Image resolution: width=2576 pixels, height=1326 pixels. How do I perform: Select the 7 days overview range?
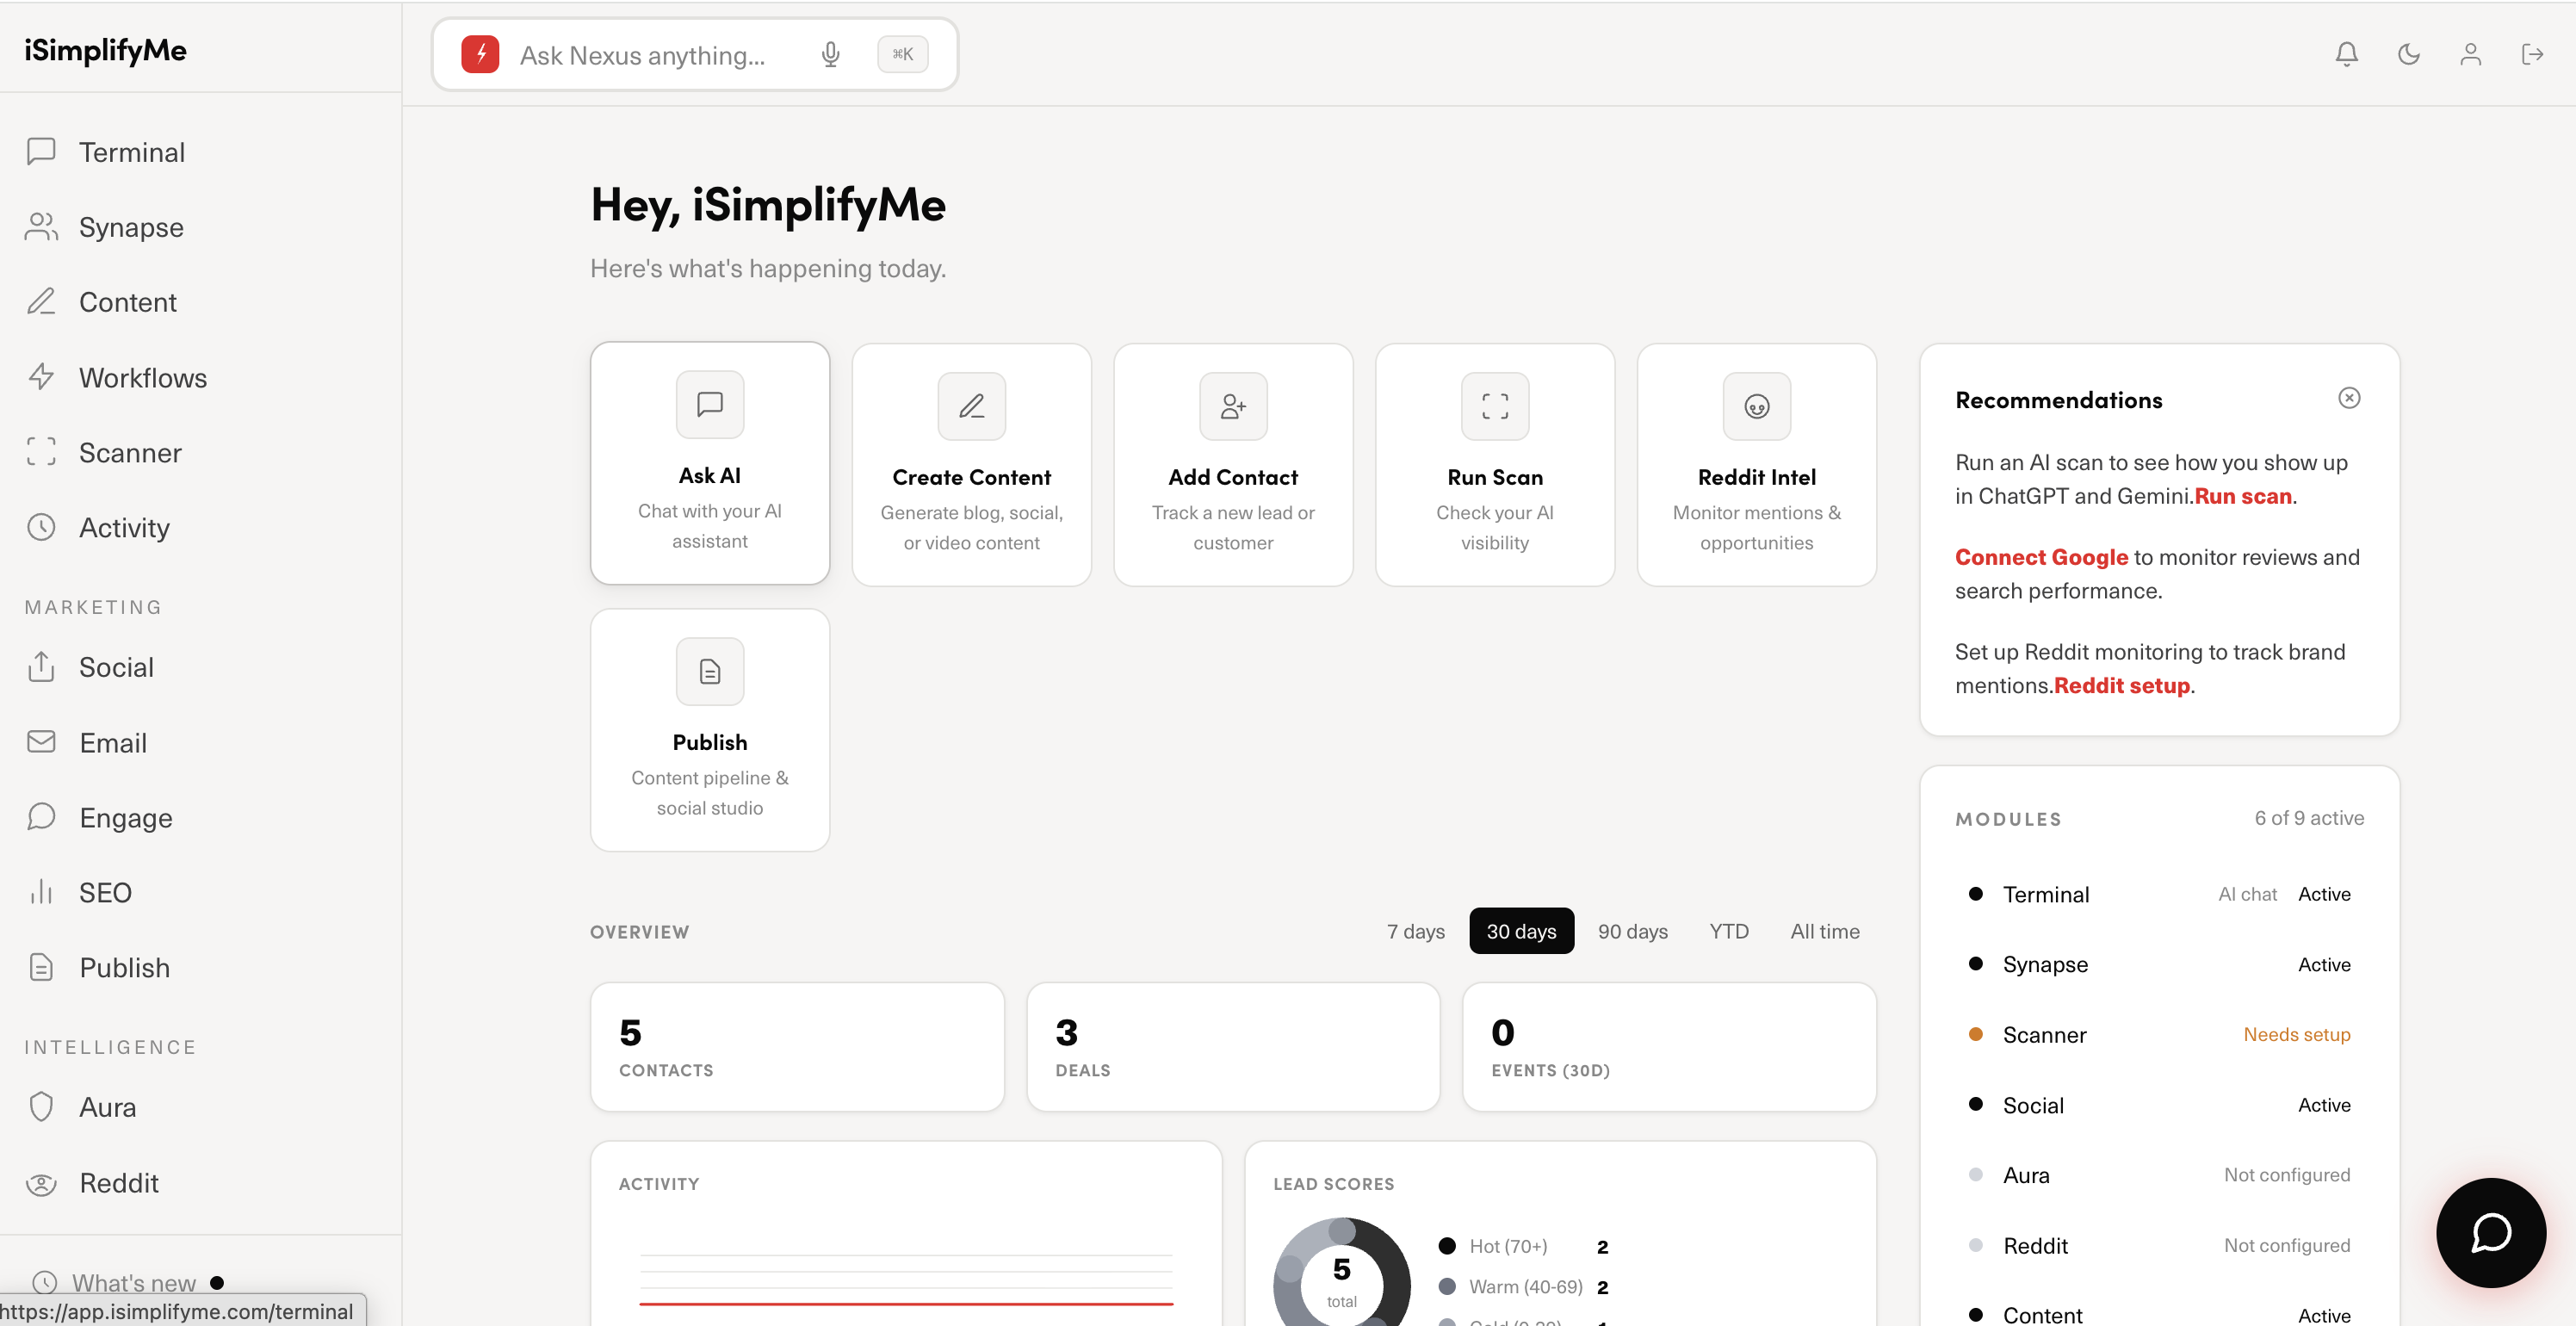(1415, 931)
